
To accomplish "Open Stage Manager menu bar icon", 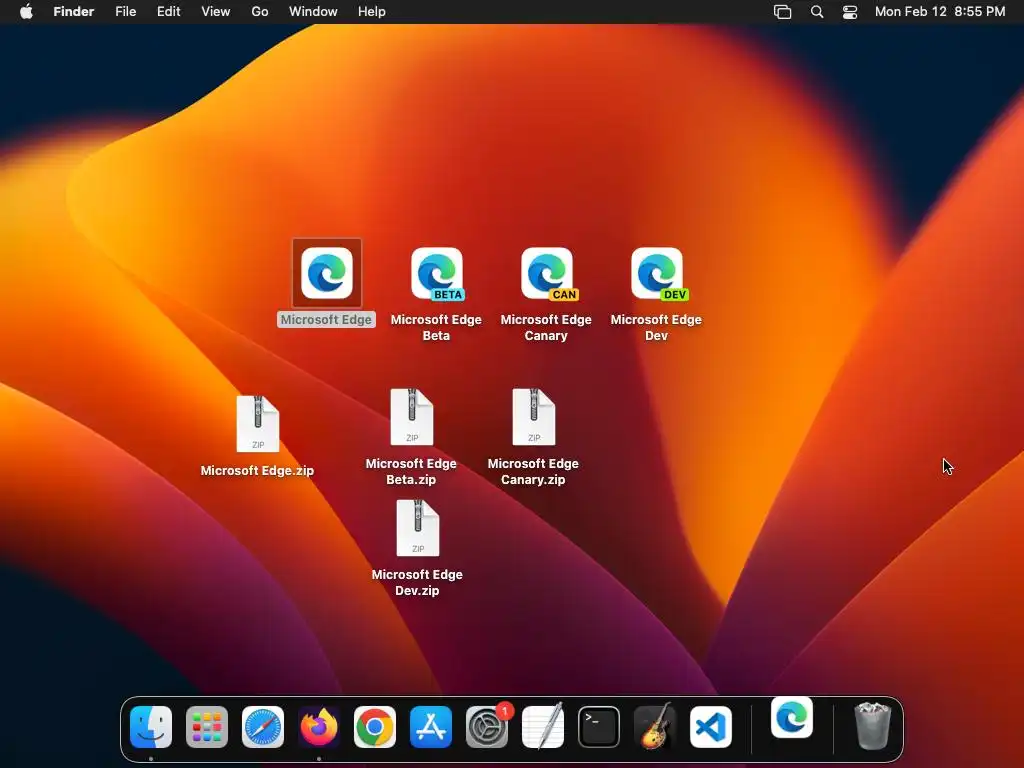I will (782, 12).
